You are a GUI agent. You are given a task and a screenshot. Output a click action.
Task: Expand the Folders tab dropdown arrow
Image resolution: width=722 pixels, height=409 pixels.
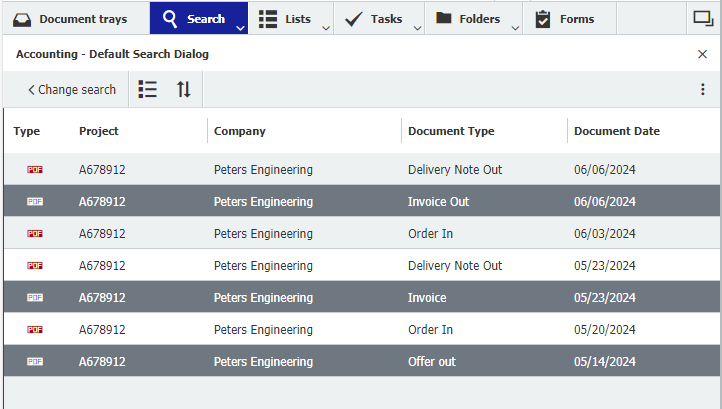515,28
